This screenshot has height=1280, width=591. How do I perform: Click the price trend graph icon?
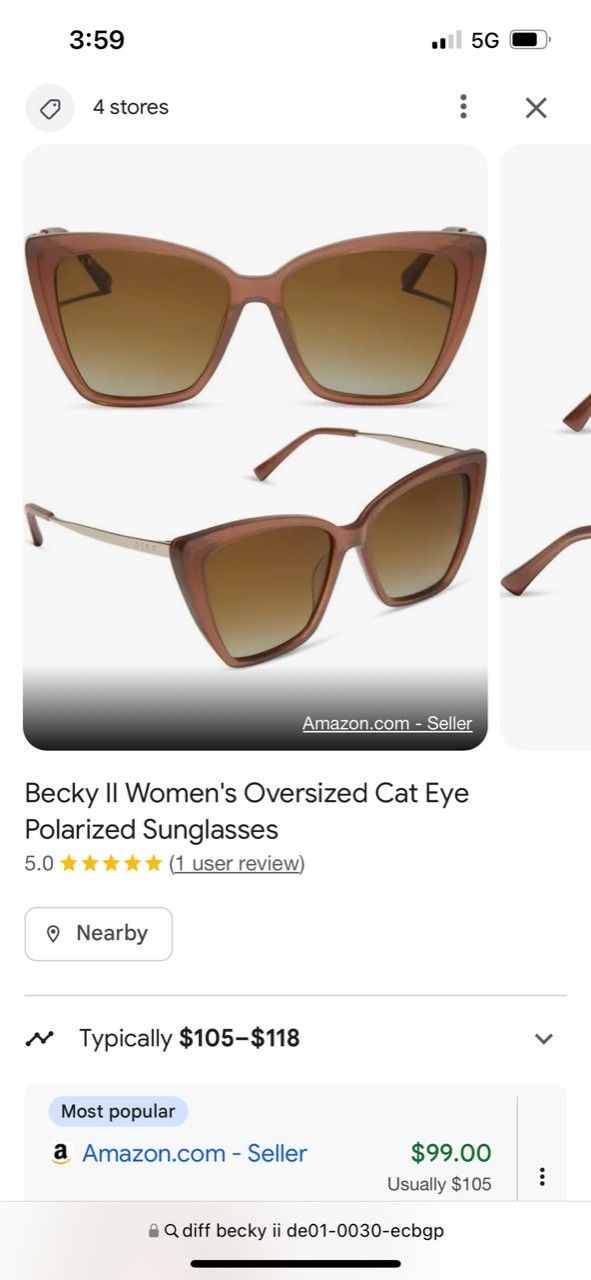(41, 1038)
